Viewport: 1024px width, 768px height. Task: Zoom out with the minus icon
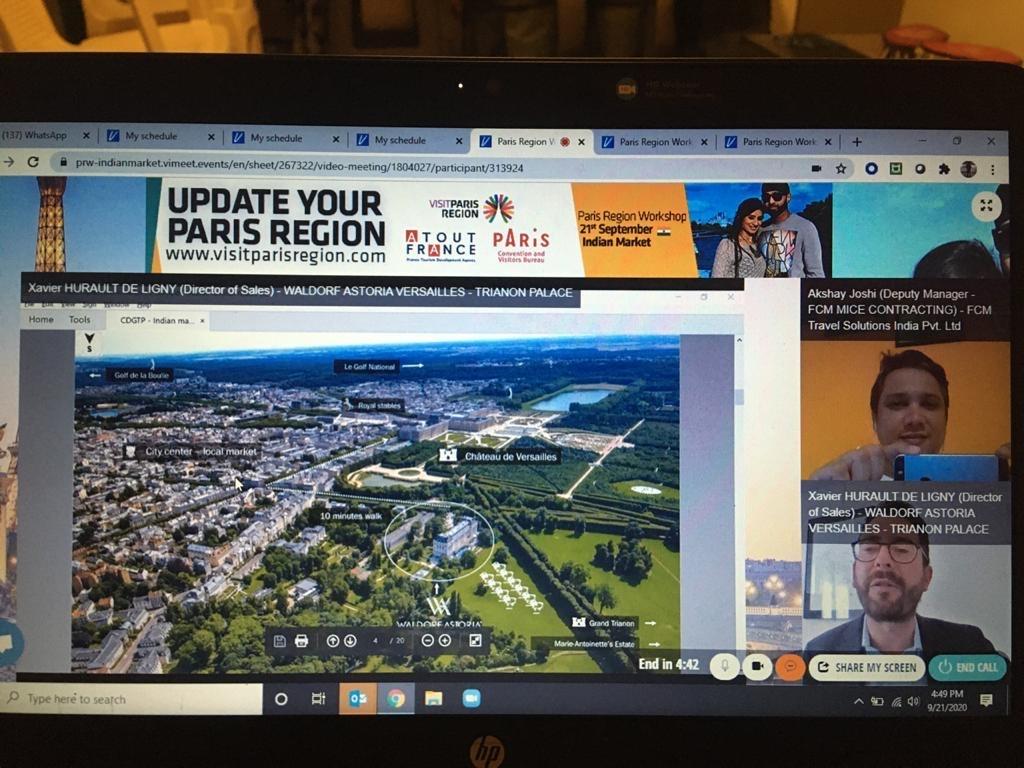427,641
